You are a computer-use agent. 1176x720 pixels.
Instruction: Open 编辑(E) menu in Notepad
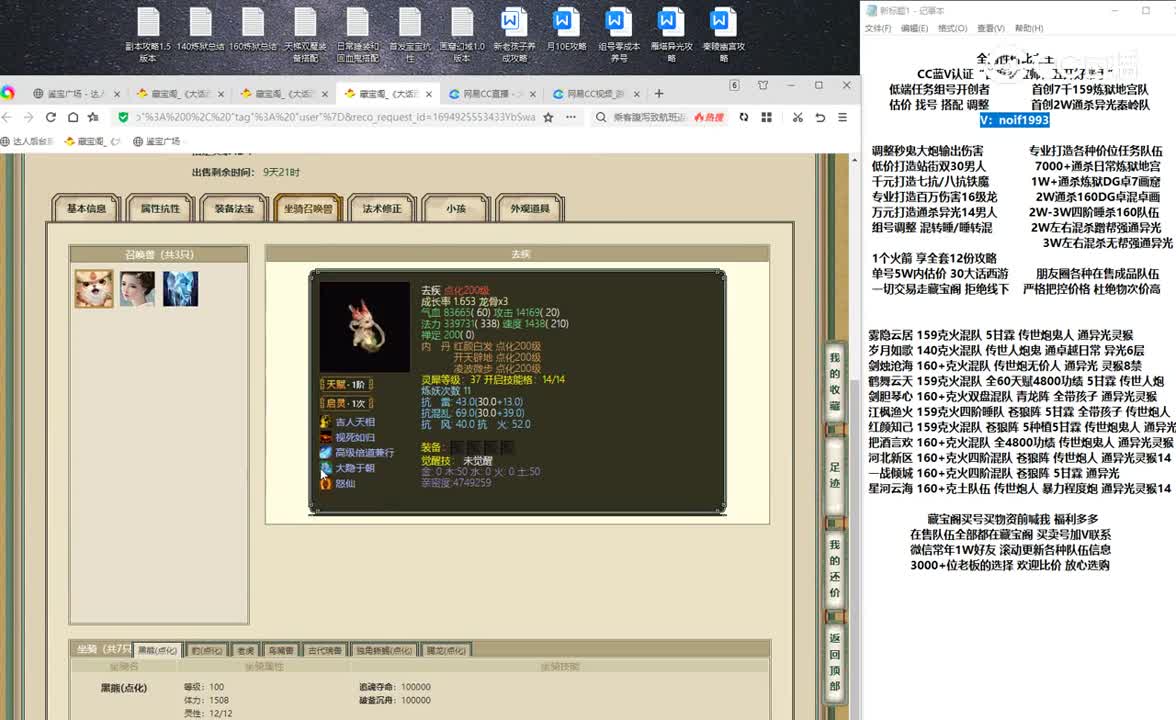click(x=914, y=28)
